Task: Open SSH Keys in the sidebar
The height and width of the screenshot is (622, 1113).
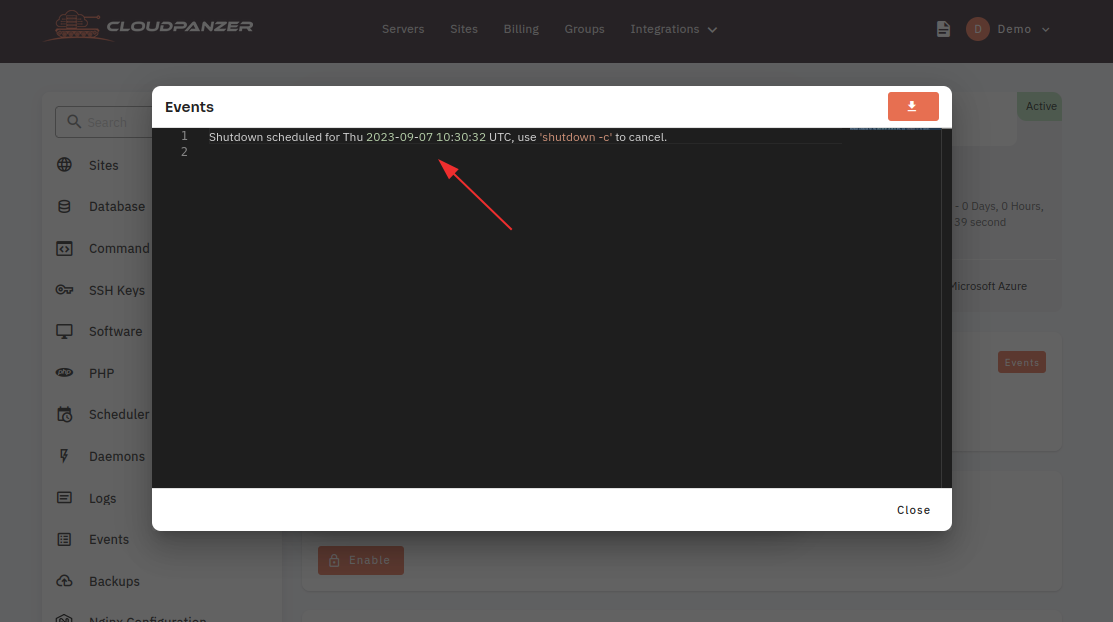Action: pyautogui.click(x=116, y=290)
